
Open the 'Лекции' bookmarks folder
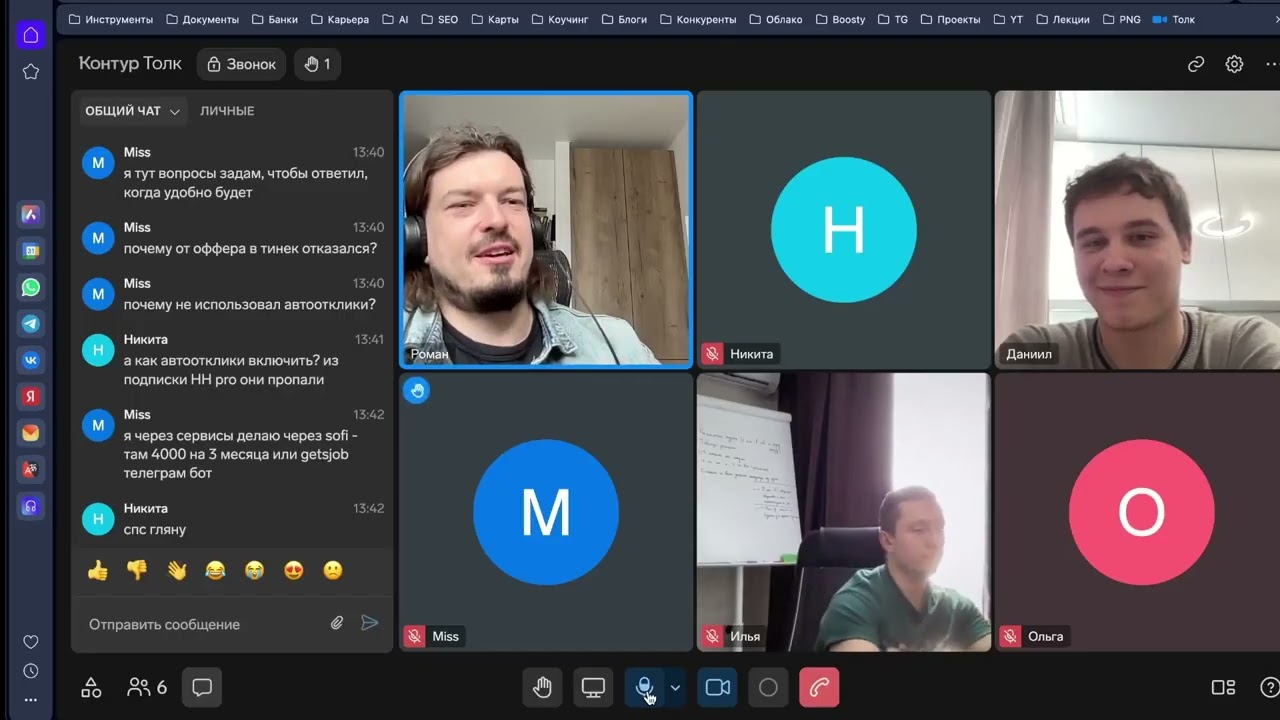pos(1062,19)
